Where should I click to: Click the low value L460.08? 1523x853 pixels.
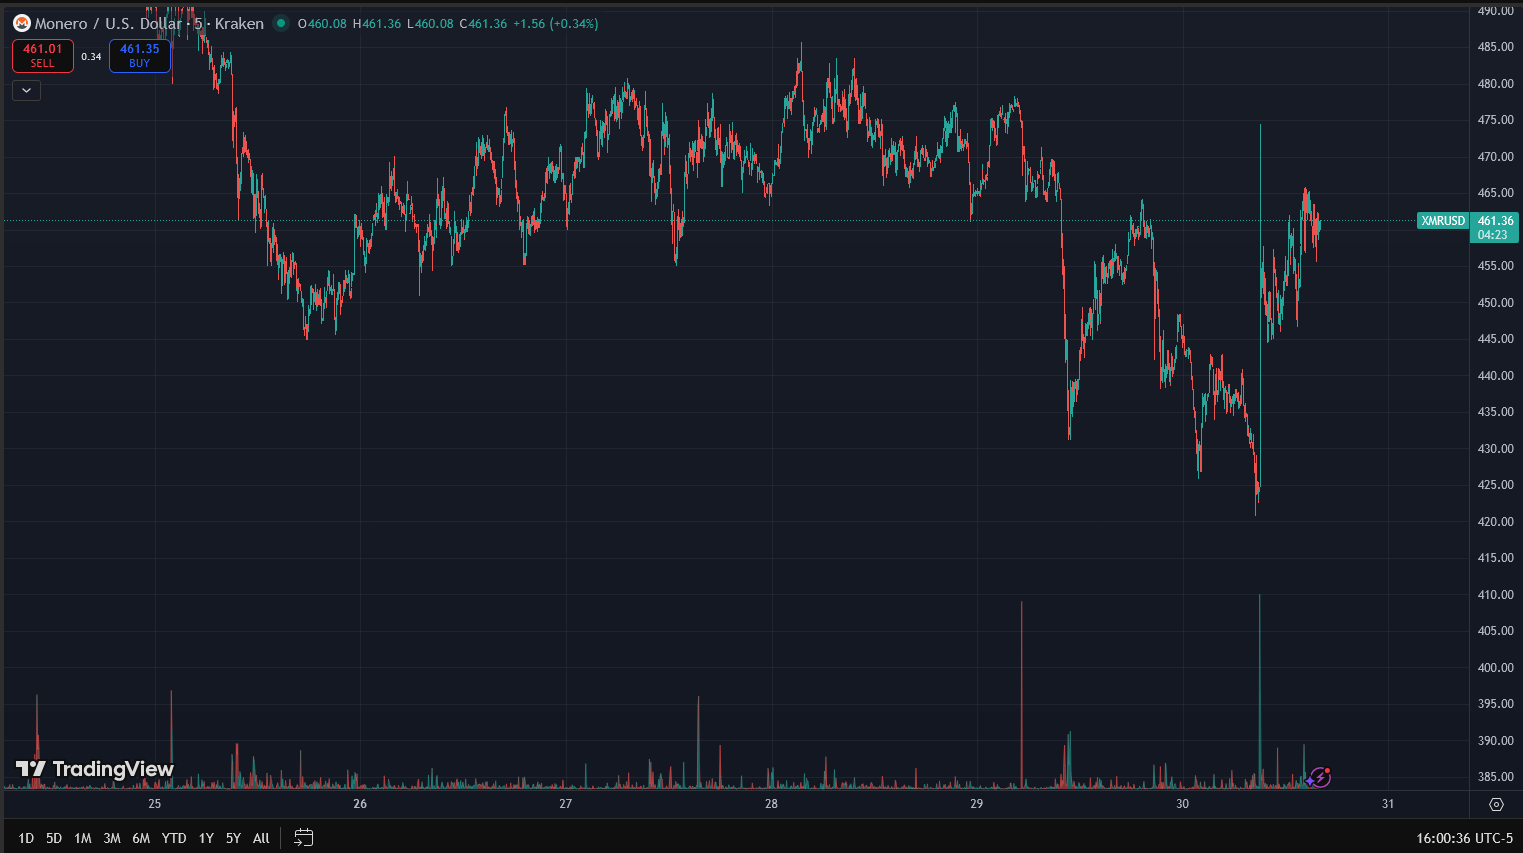(x=430, y=23)
